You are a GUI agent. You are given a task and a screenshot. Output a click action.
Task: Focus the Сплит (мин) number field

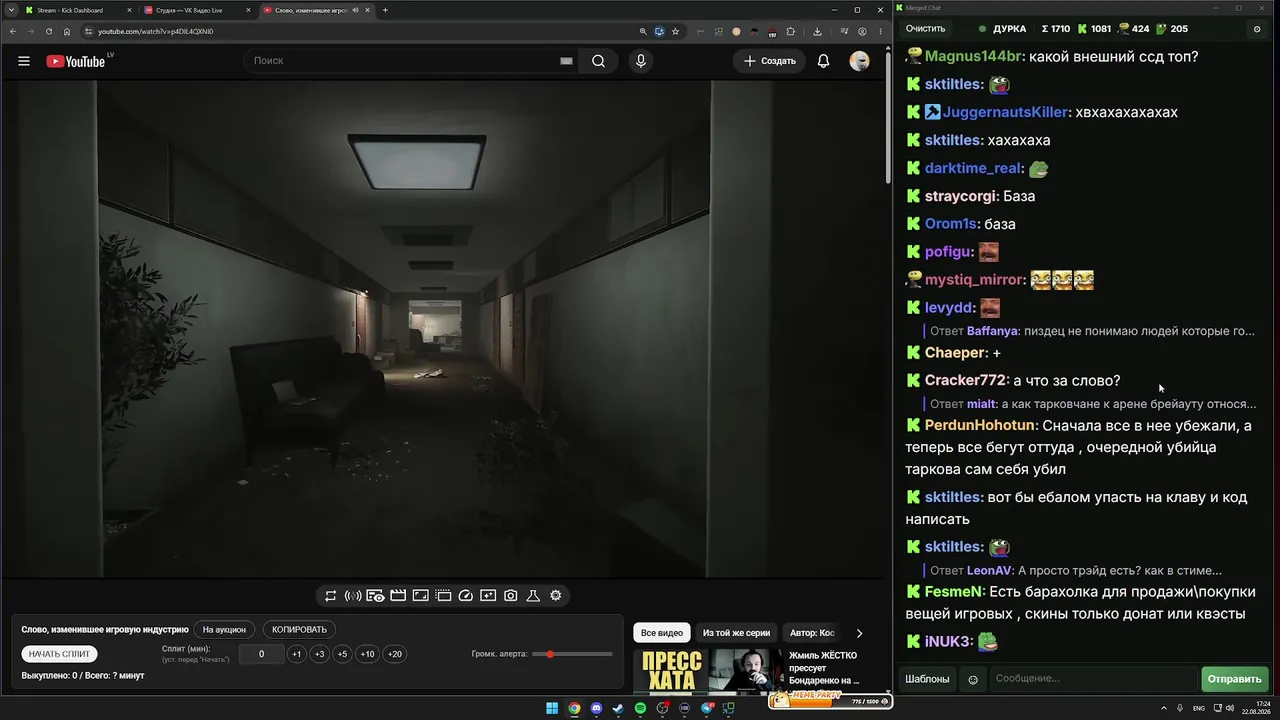point(261,654)
